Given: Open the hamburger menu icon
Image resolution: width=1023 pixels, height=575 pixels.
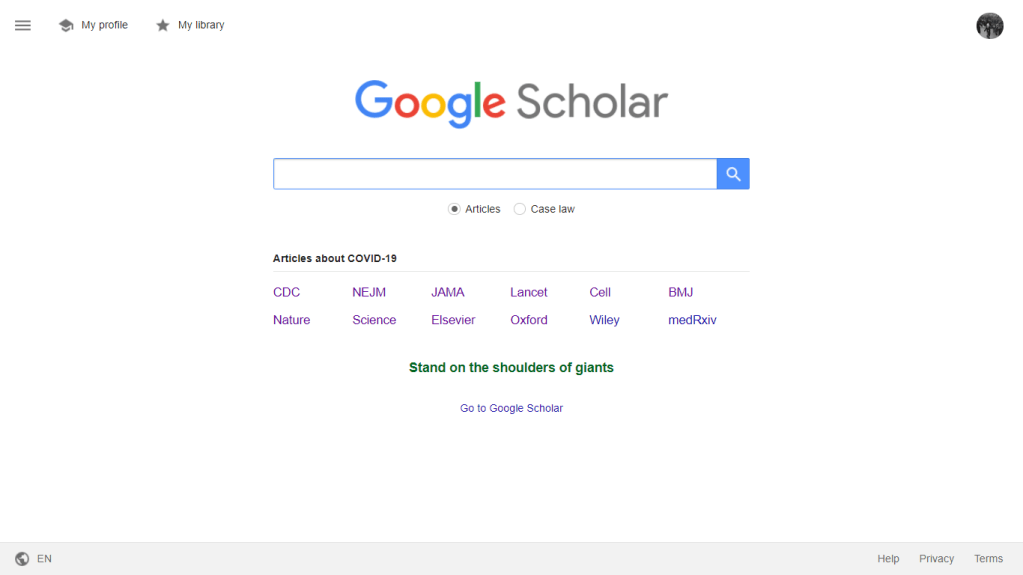Looking at the screenshot, I should tap(23, 25).
